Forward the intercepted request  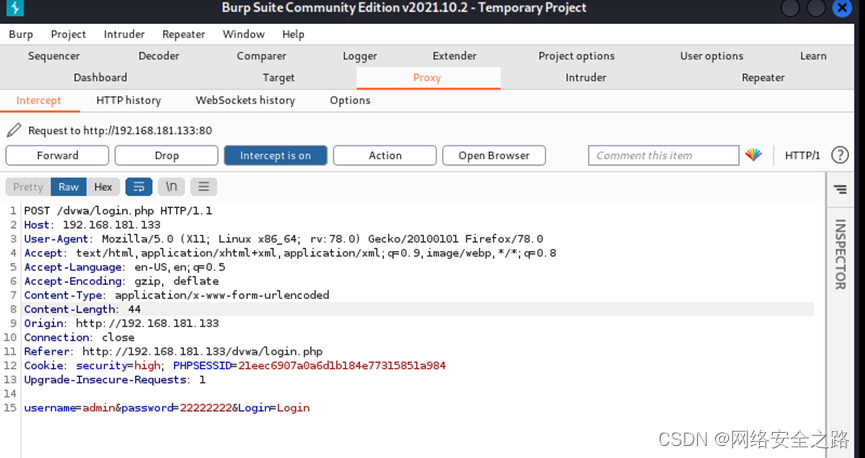tap(57, 156)
